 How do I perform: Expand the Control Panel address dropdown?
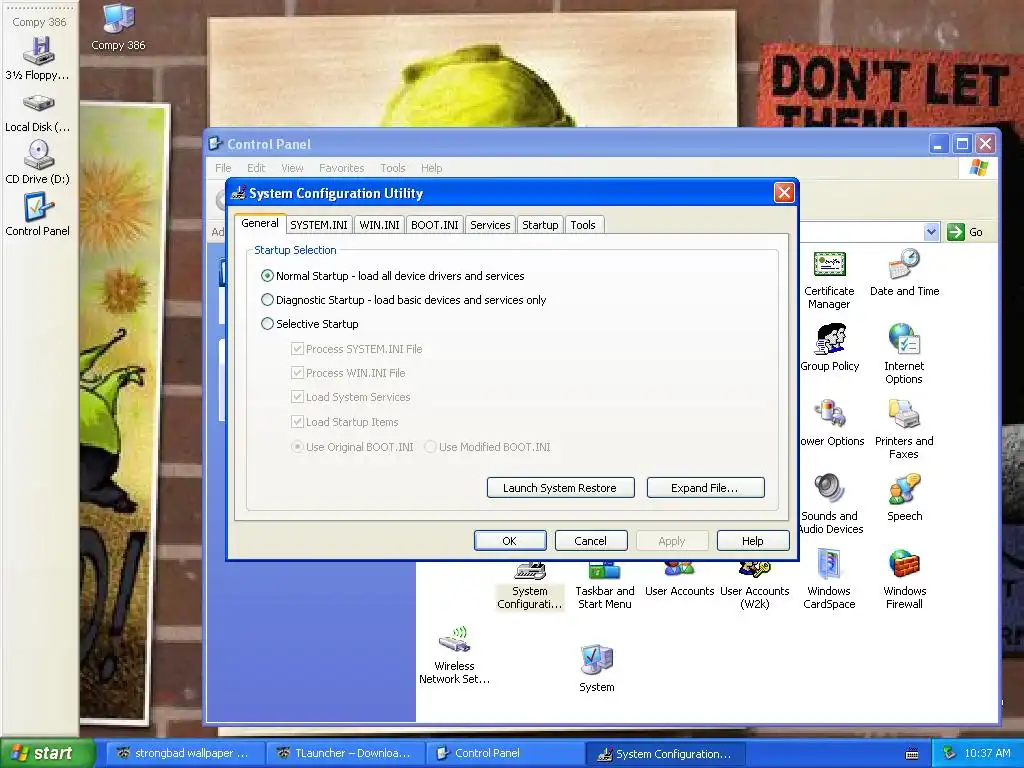point(932,232)
